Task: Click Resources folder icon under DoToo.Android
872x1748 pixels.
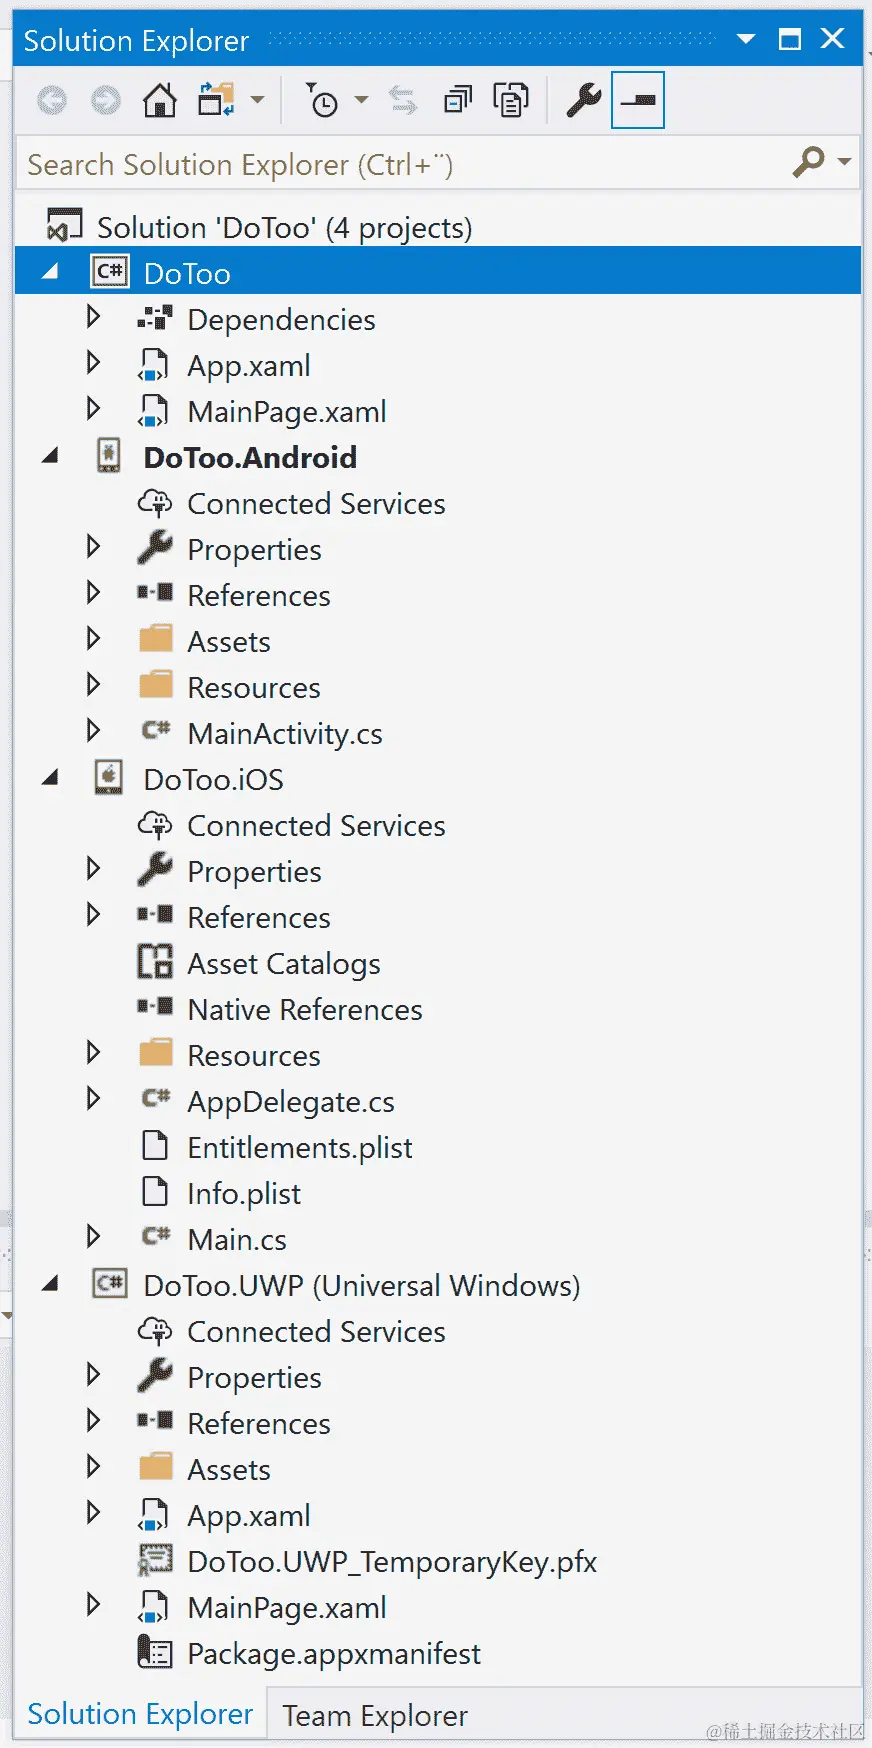Action: tap(156, 686)
